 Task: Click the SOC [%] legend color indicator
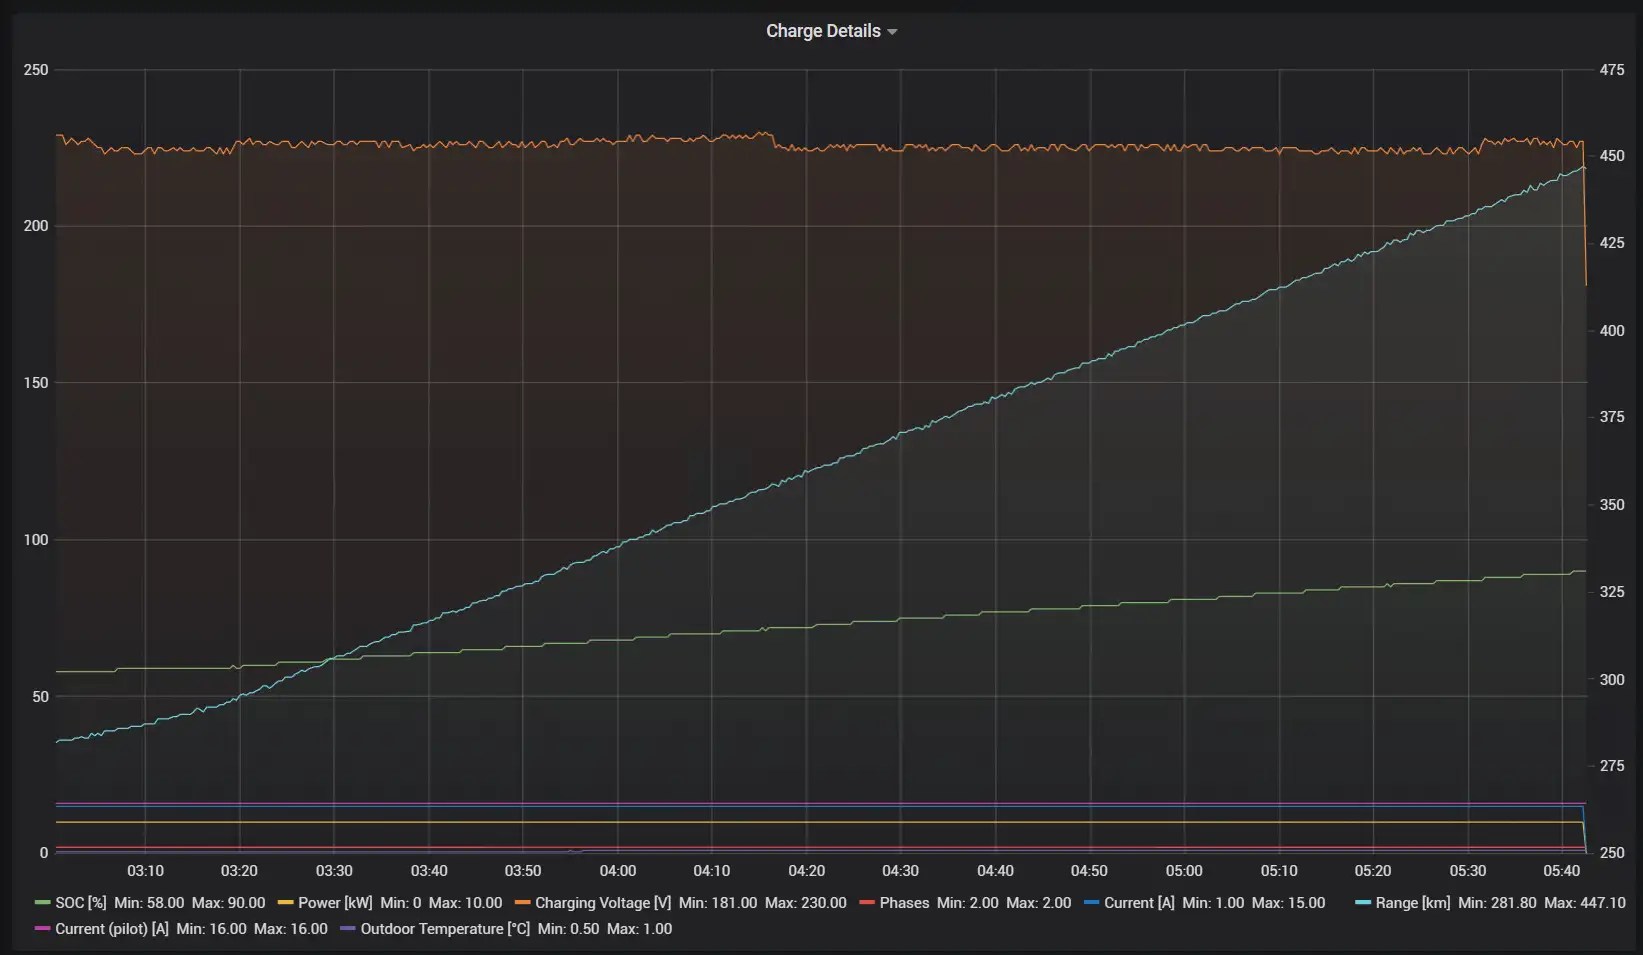pyautogui.click(x=41, y=903)
